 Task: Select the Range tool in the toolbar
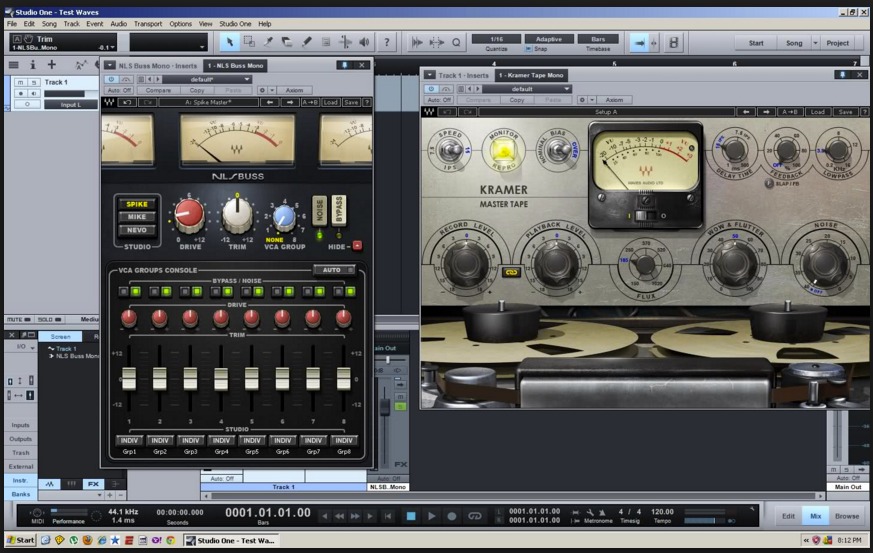tap(249, 42)
